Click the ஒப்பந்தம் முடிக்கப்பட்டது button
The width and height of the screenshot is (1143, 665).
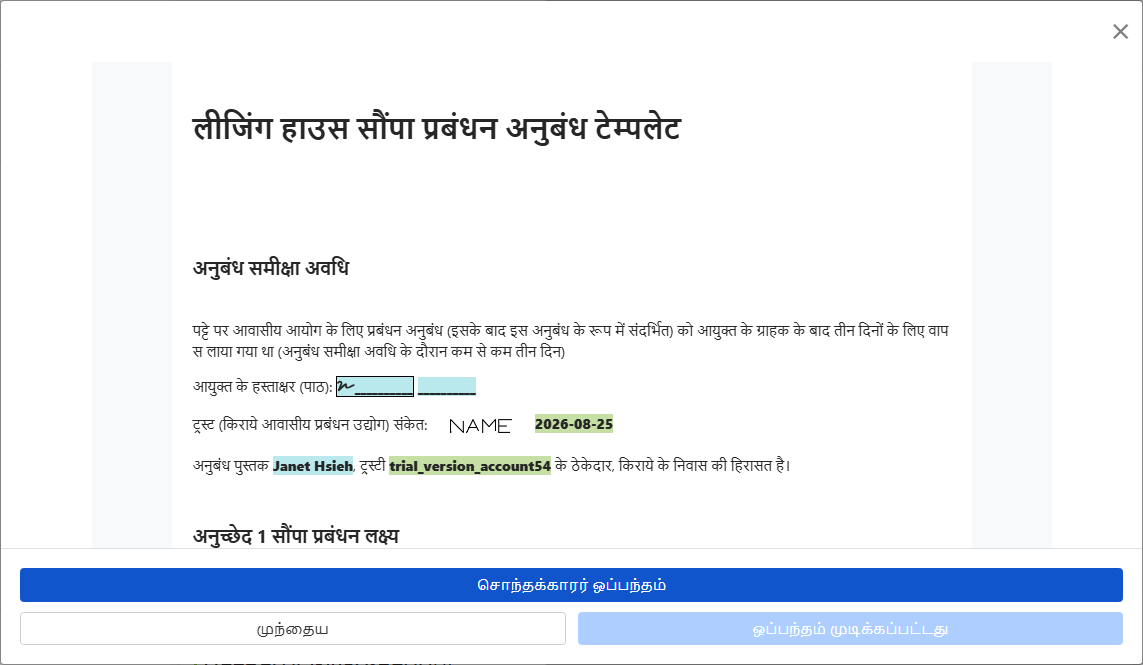[x=850, y=629]
